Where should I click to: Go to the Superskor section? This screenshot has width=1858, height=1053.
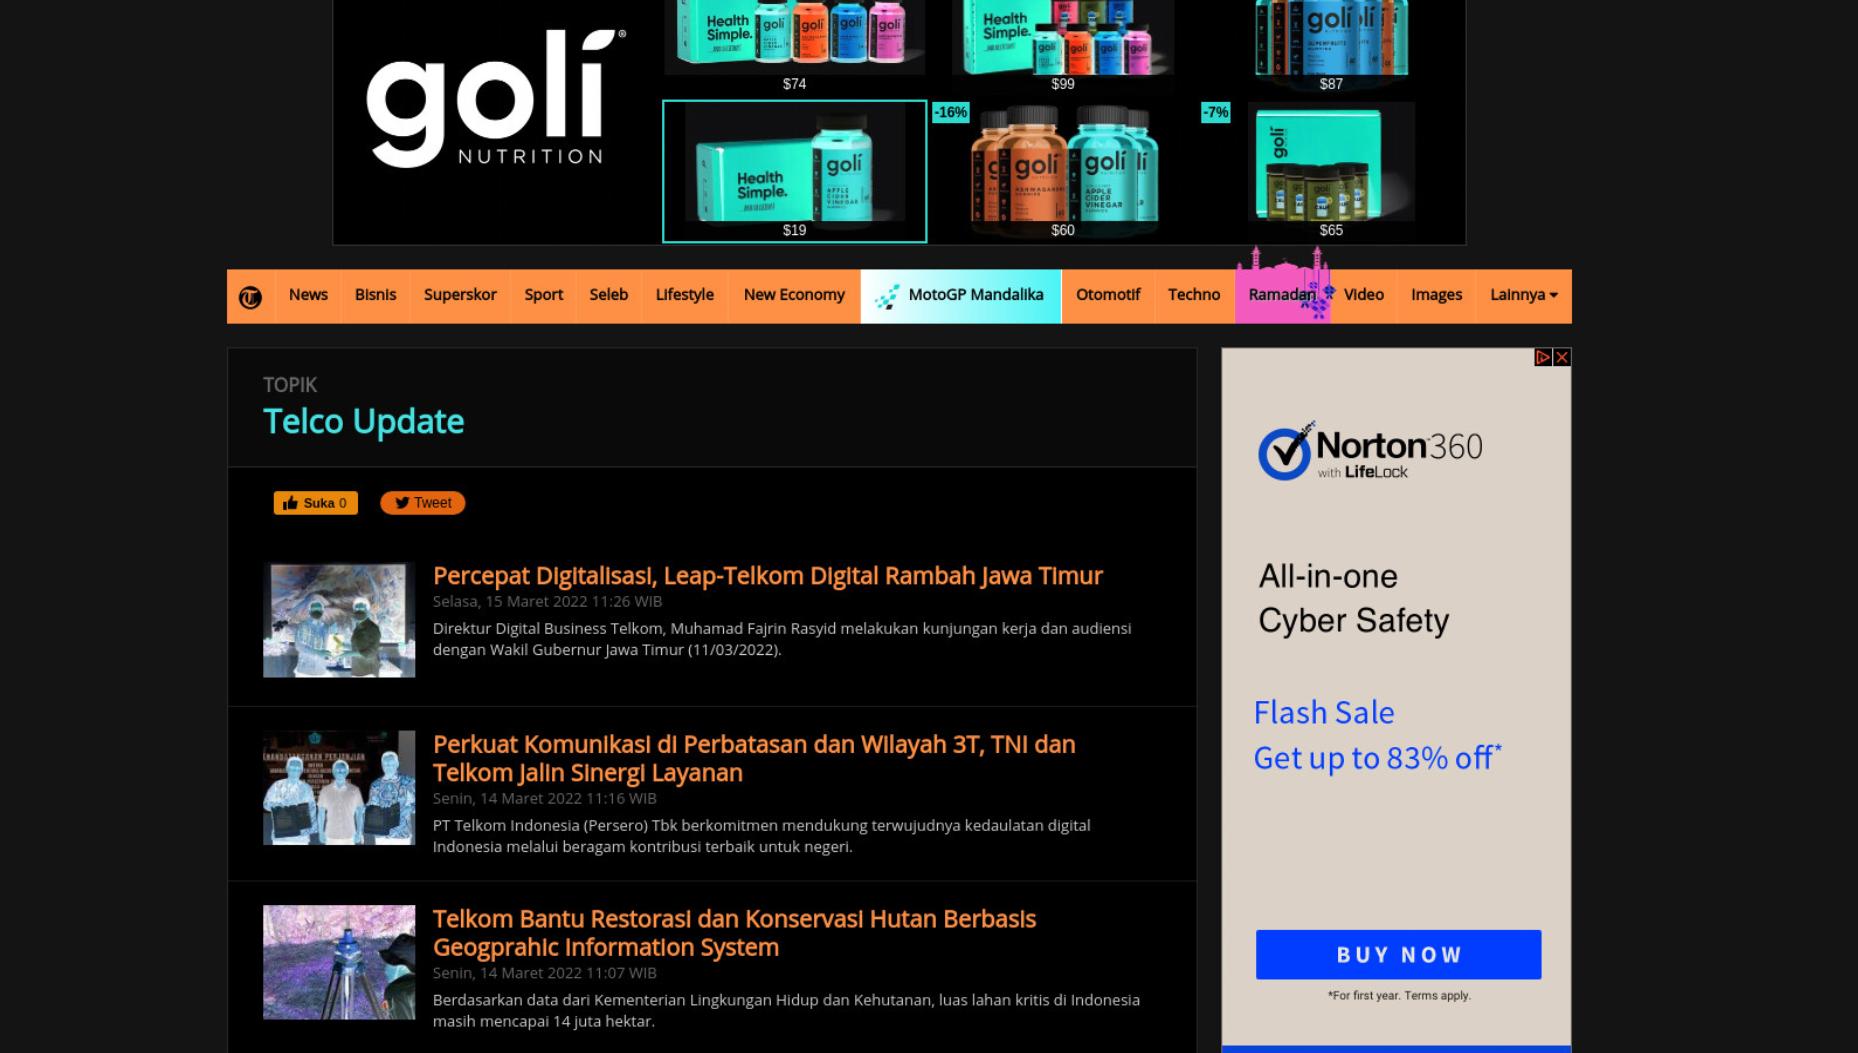pos(460,295)
